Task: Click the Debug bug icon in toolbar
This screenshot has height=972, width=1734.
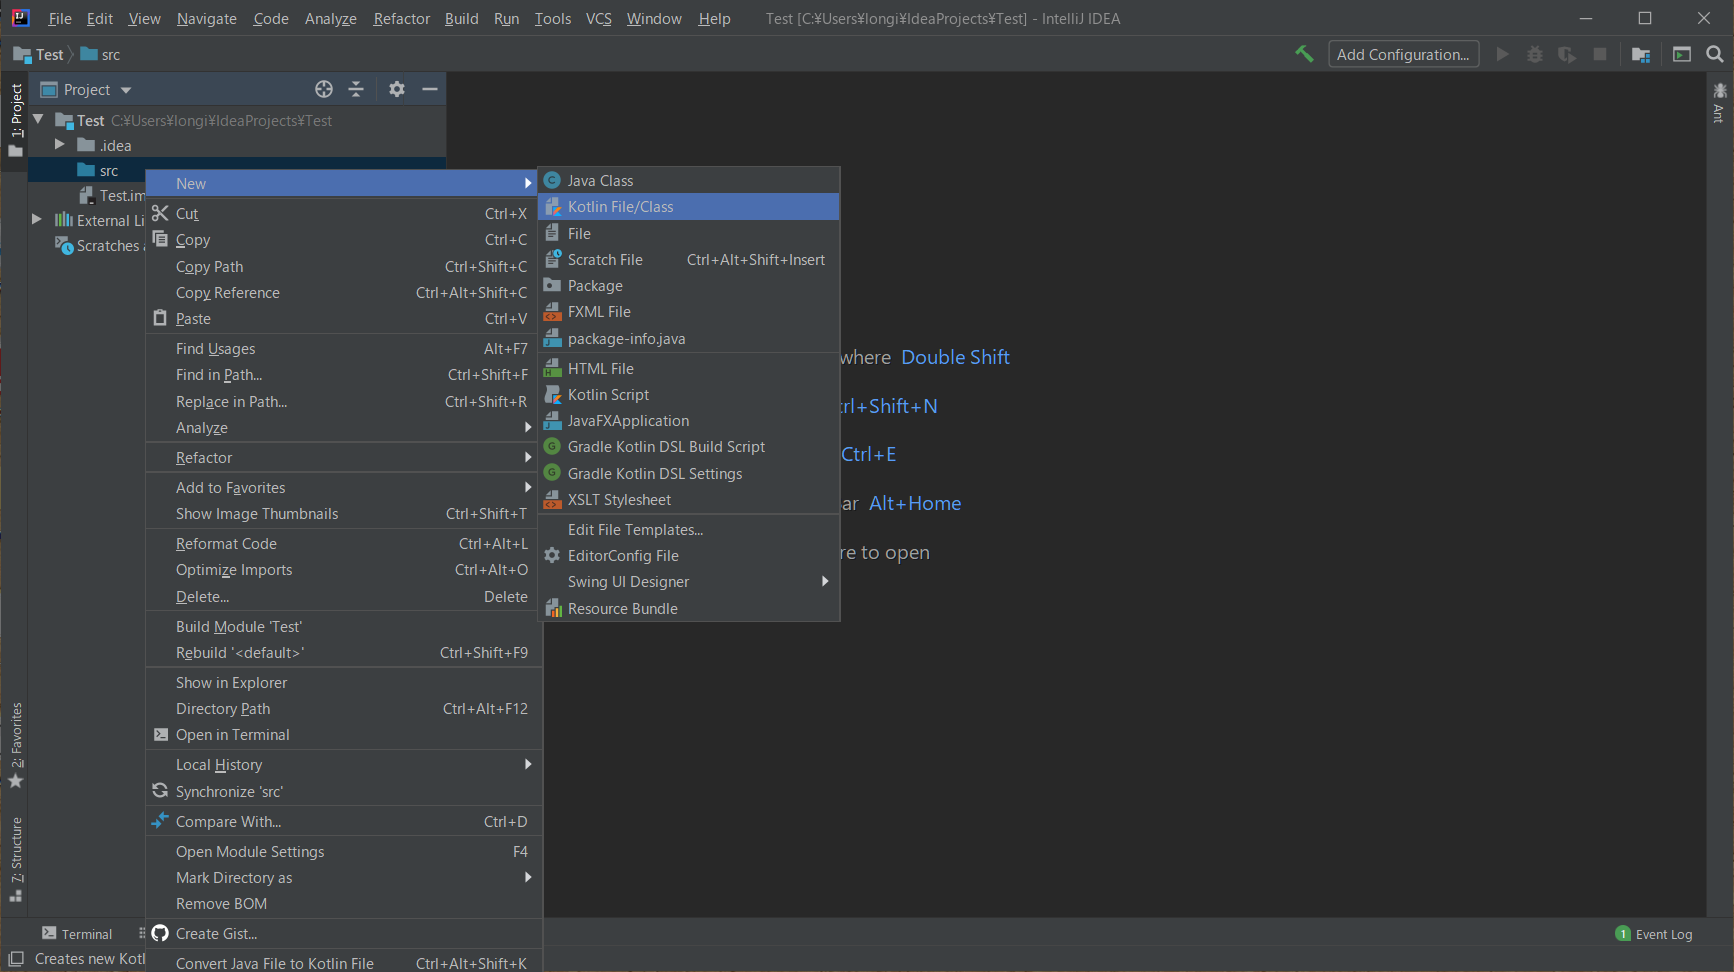Action: tap(1535, 54)
